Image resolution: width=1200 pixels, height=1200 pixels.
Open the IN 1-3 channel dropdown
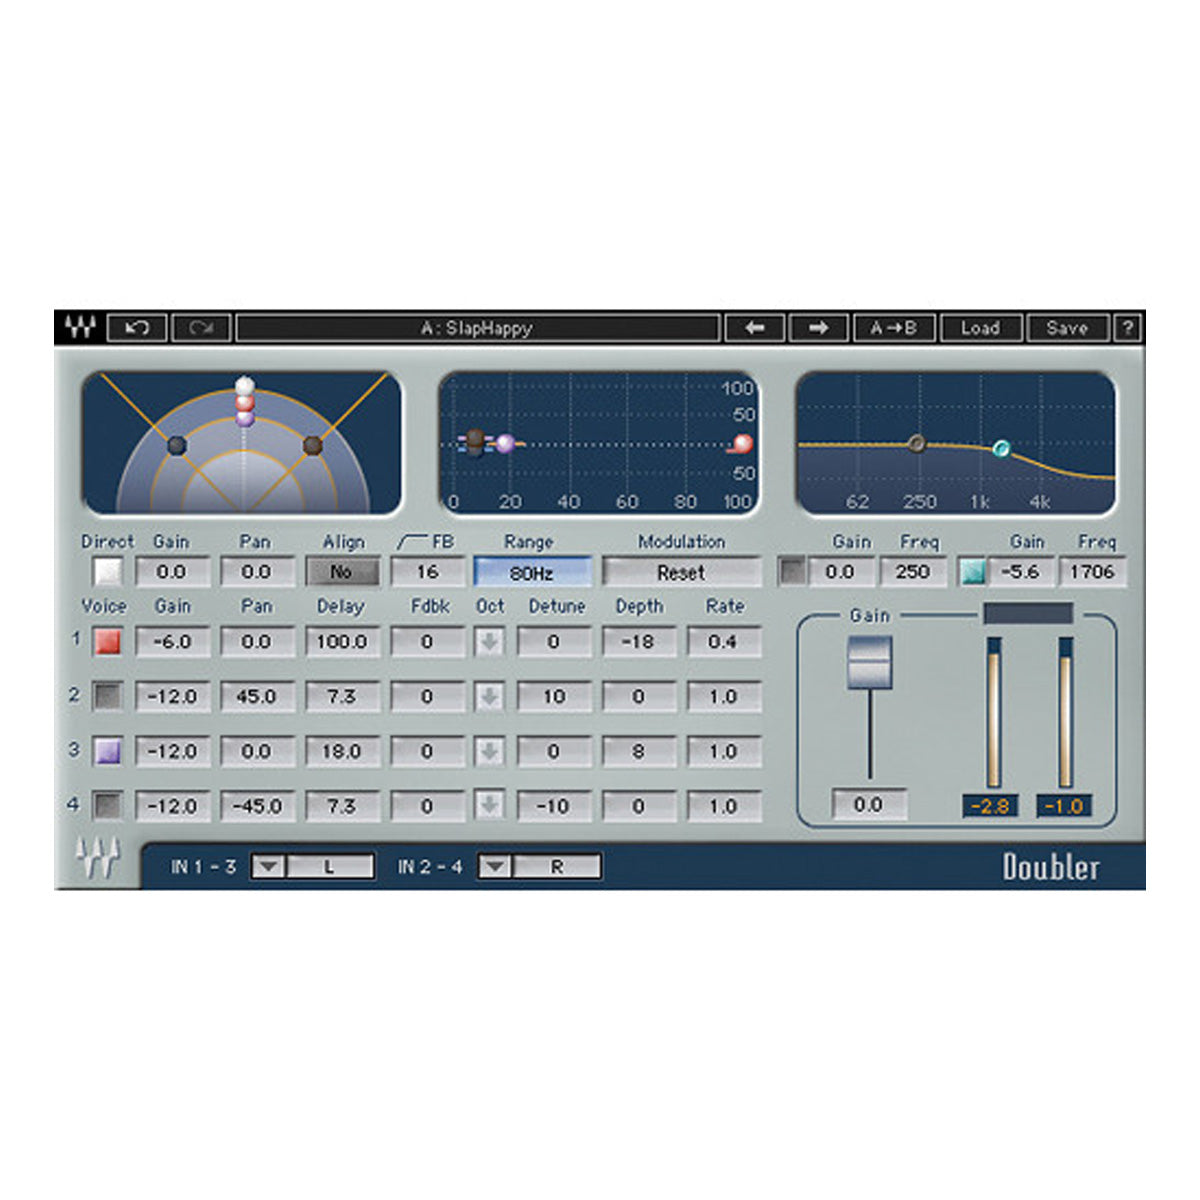(268, 866)
